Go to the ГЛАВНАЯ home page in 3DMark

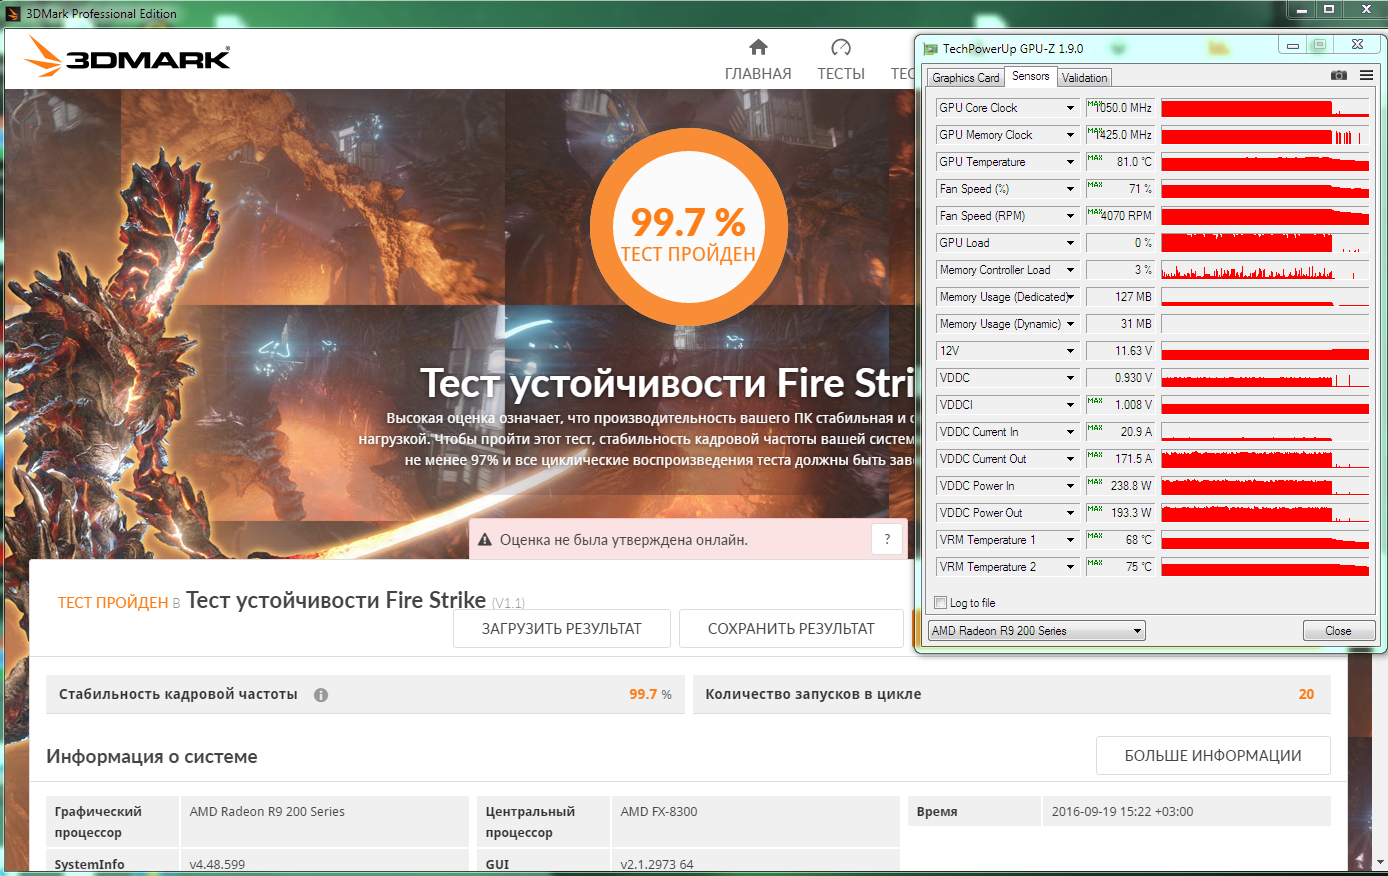[758, 60]
